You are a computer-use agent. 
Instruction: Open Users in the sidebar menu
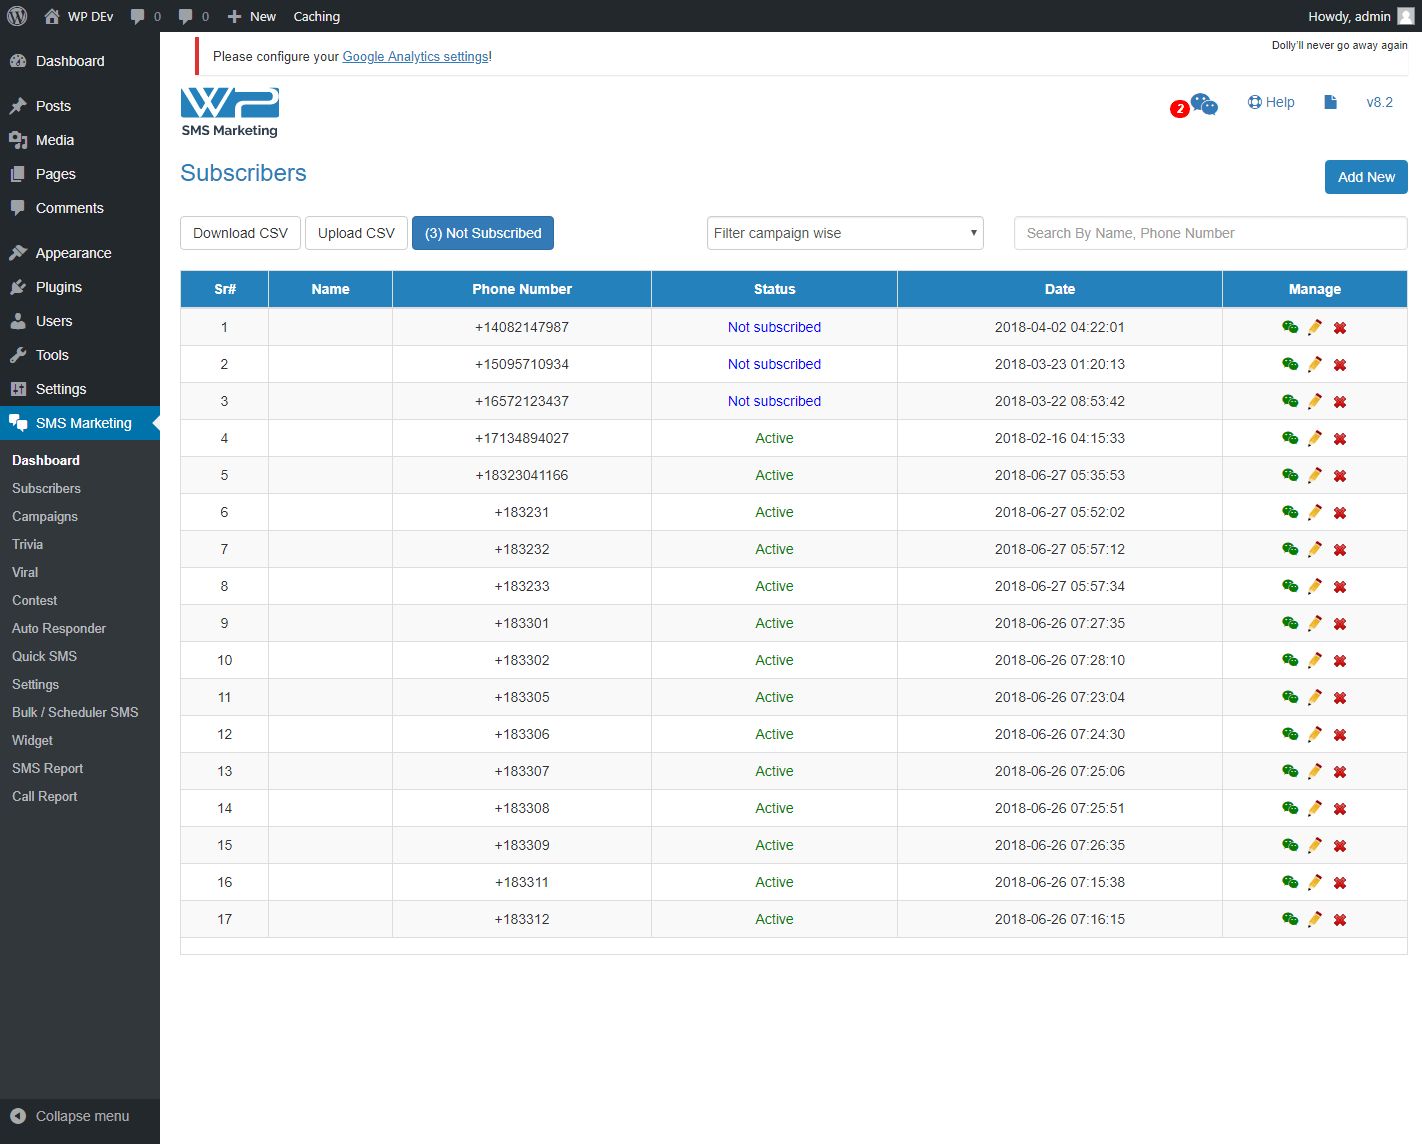pyautogui.click(x=54, y=321)
